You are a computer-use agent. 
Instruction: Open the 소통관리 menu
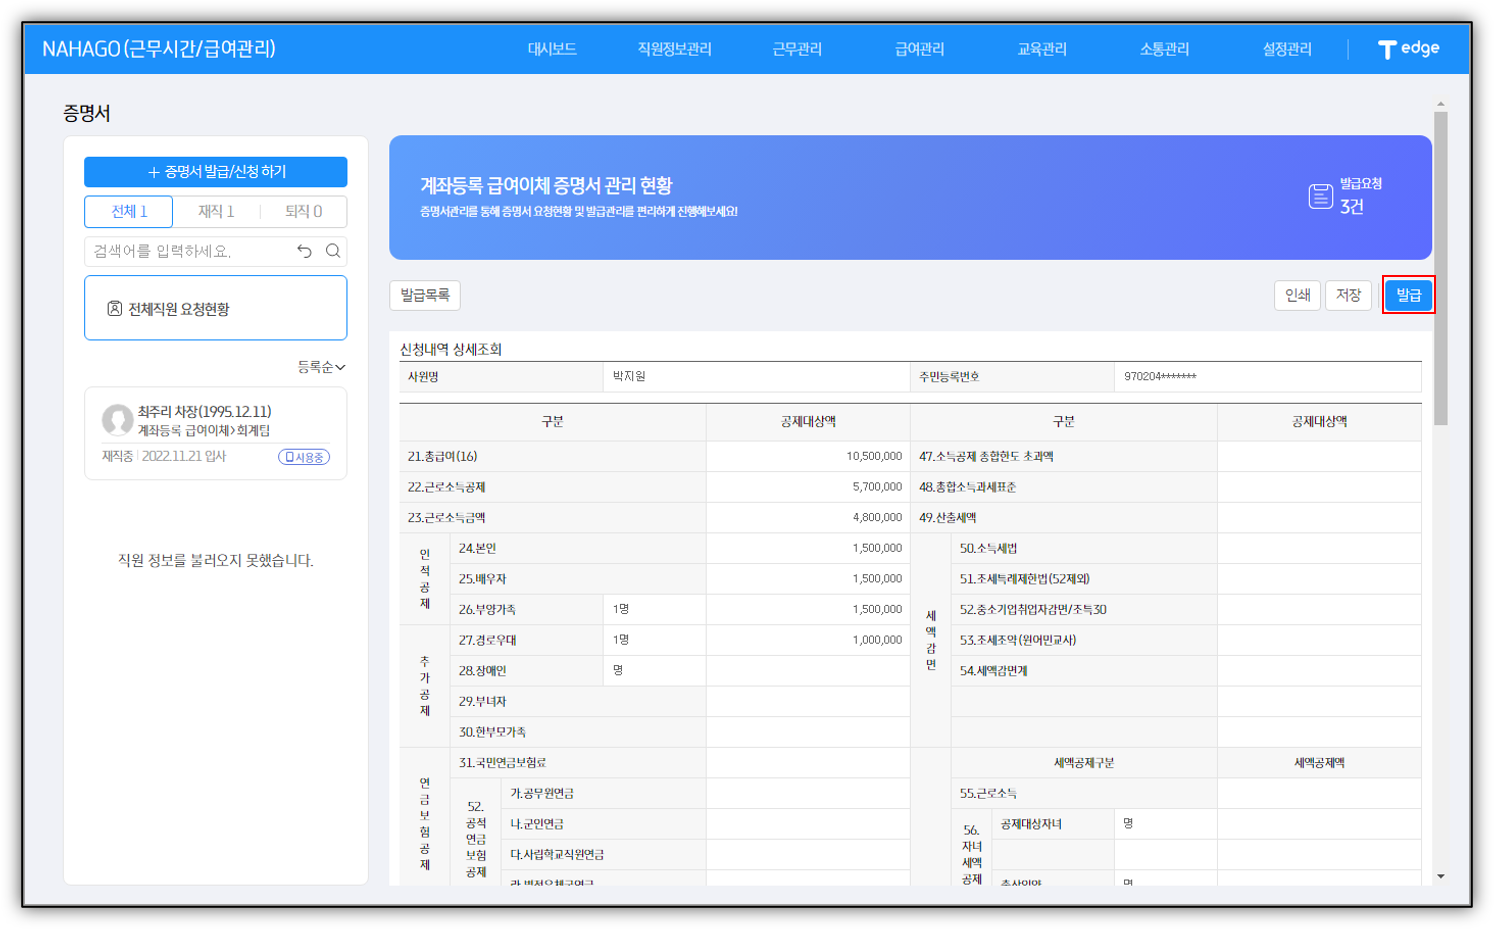click(1164, 49)
